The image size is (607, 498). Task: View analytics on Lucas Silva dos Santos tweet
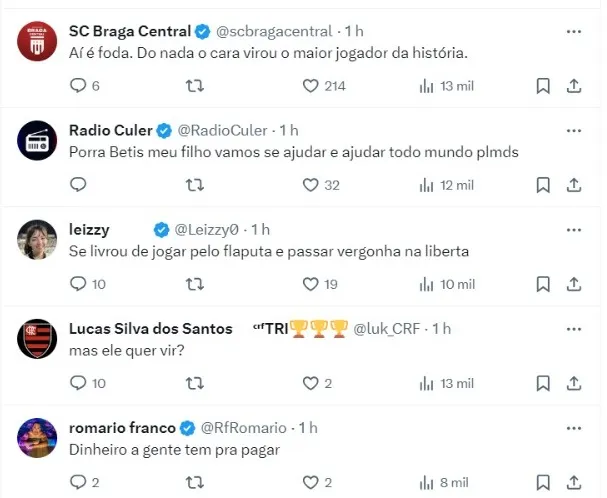(426, 383)
